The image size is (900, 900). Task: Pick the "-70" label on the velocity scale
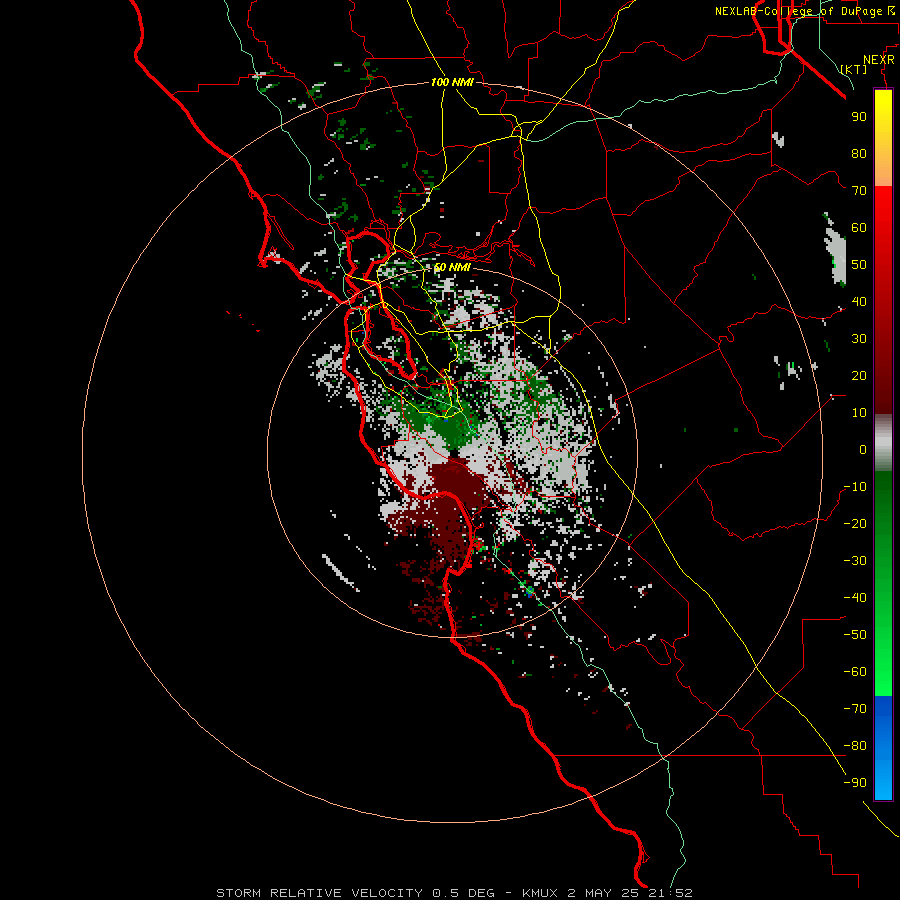(855, 709)
